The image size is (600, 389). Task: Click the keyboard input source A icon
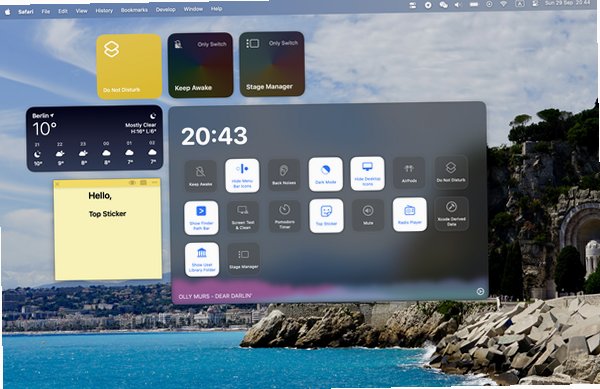[520, 3]
